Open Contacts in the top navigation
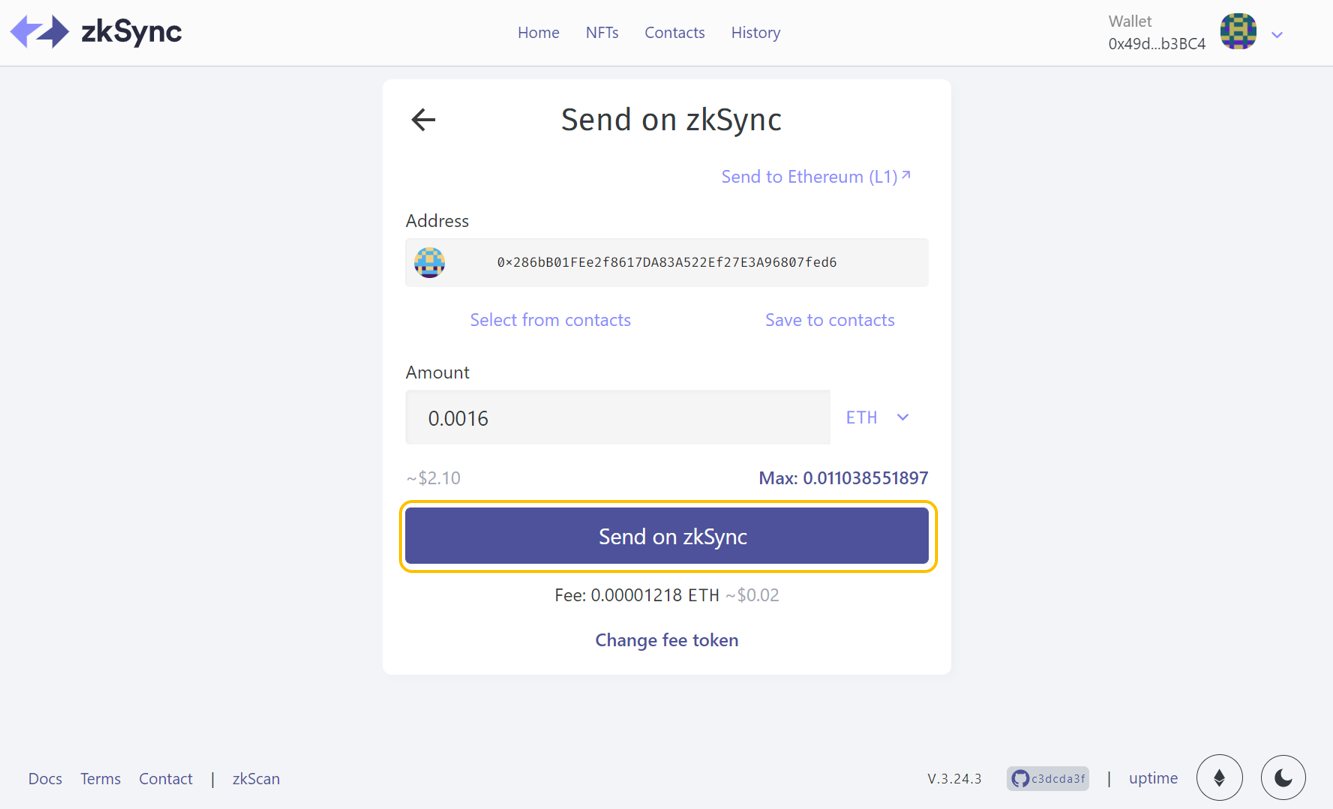This screenshot has width=1333, height=809. coord(674,33)
